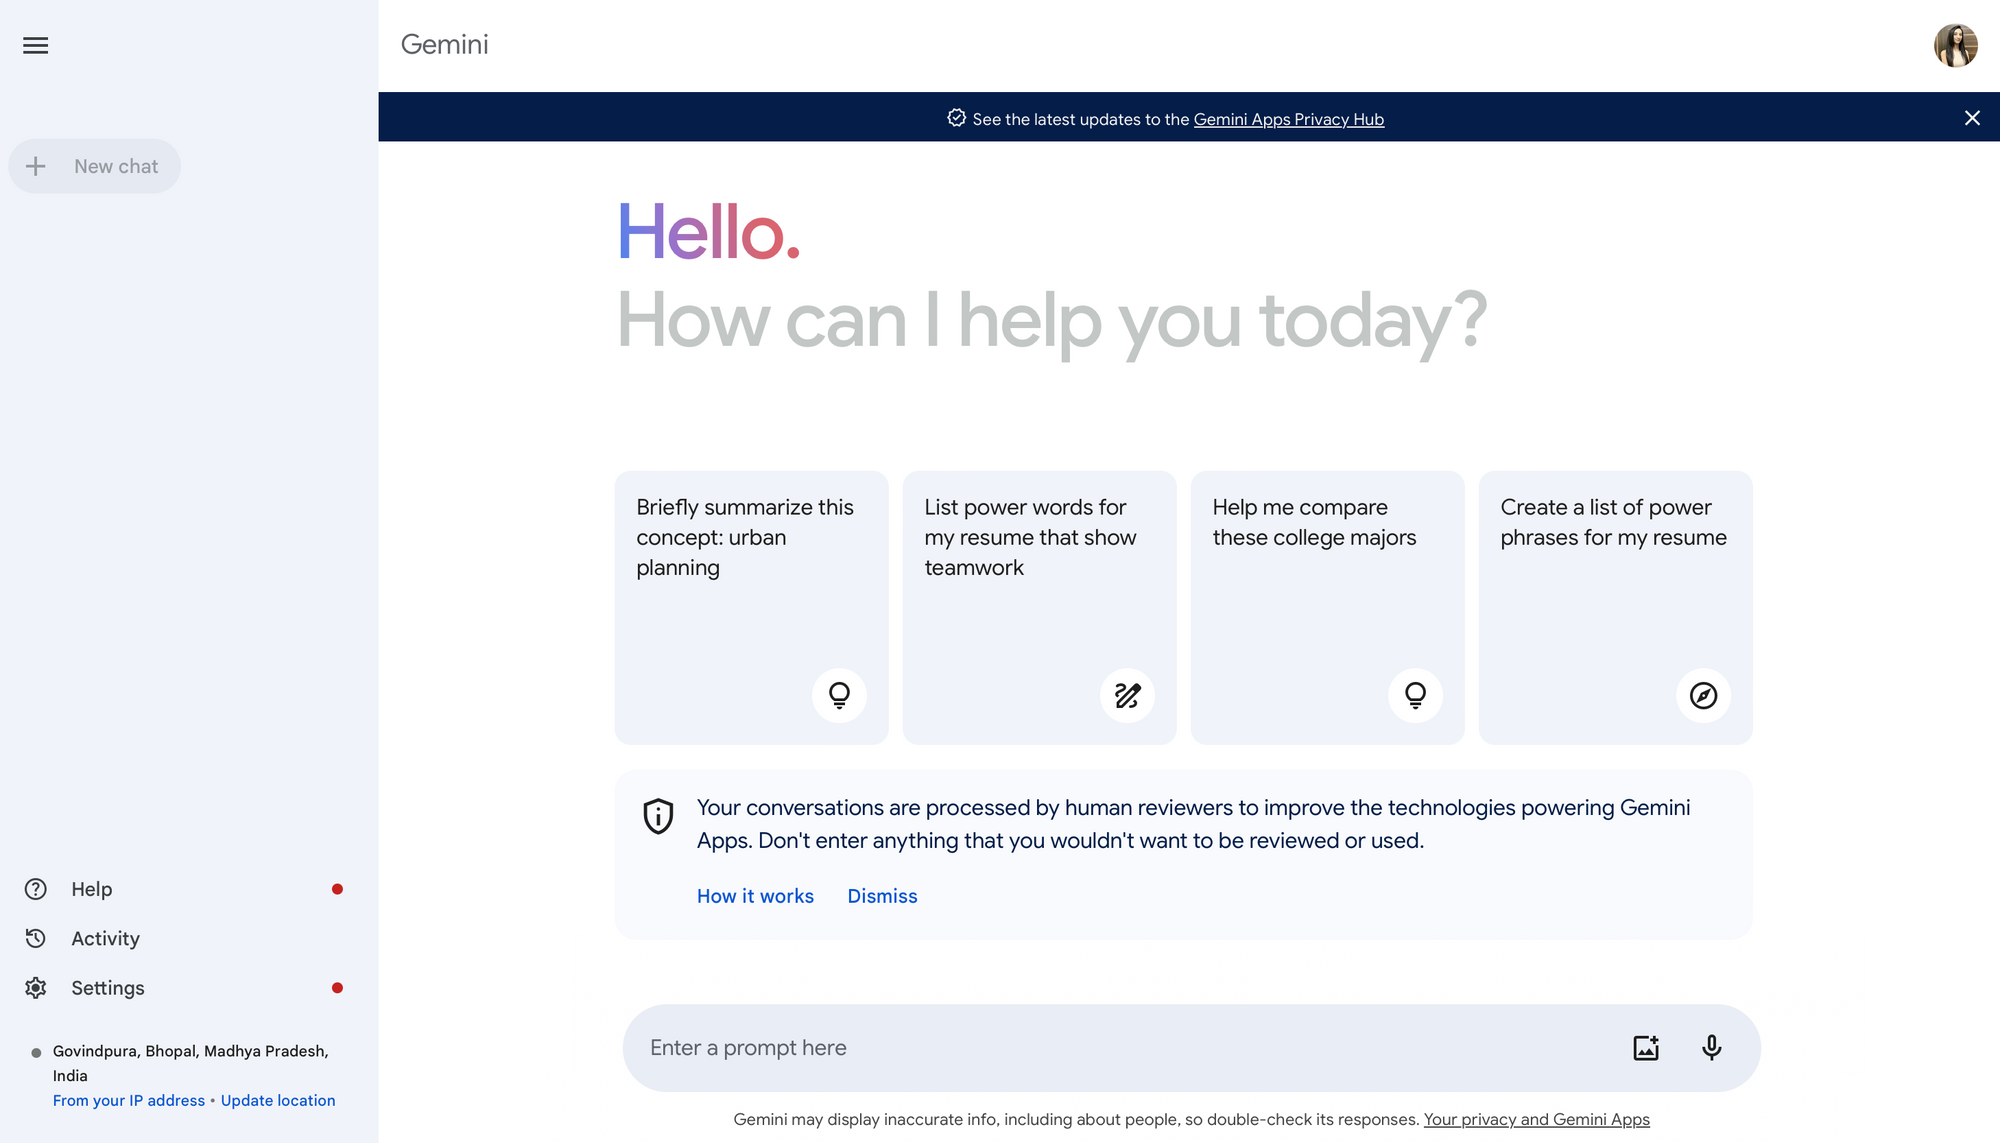Open Settings from the sidebar
The height and width of the screenshot is (1143, 2000).
pos(106,987)
